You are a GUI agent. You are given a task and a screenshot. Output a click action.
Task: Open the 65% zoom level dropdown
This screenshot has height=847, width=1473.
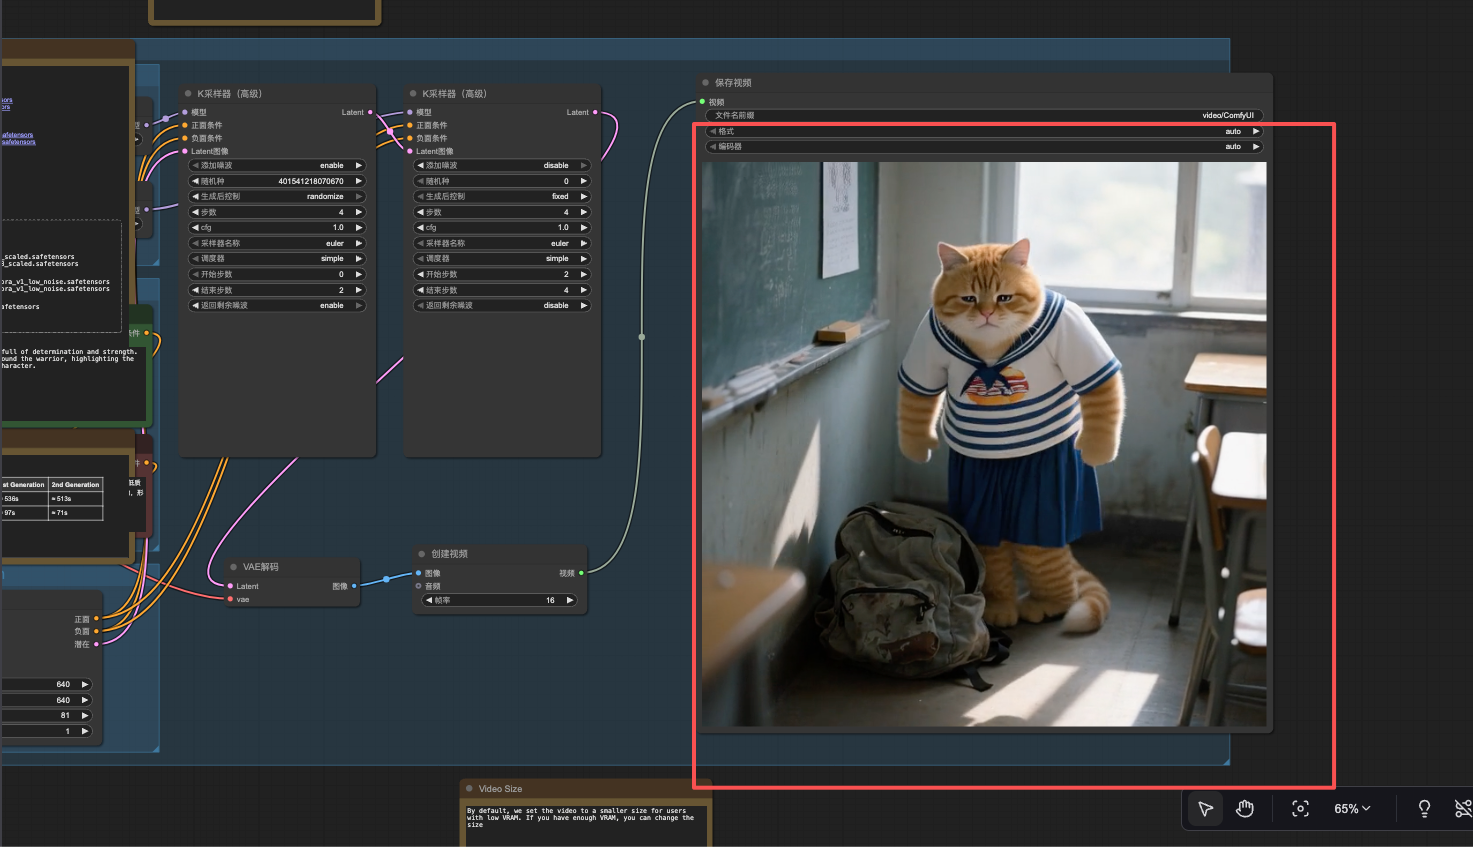(x=1352, y=809)
